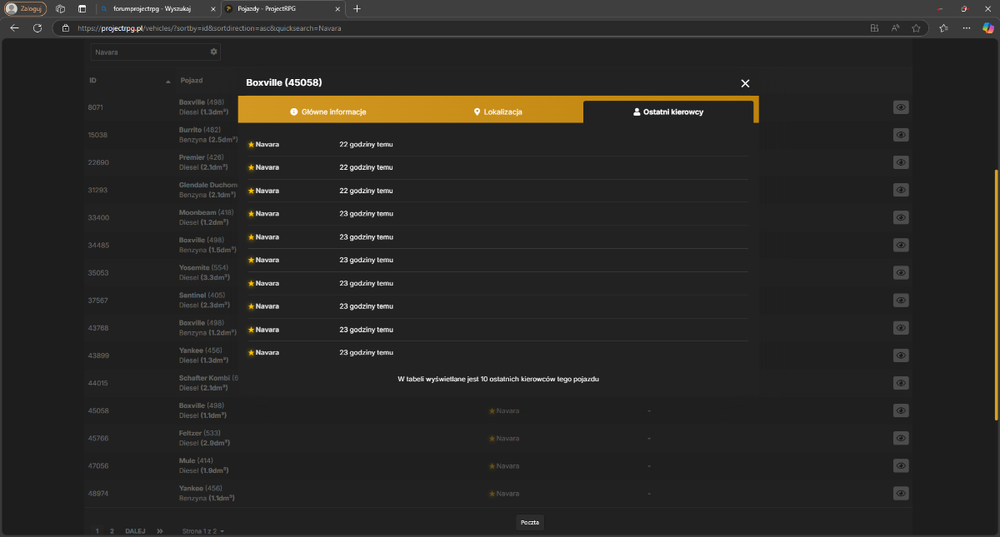Image resolution: width=1000 pixels, height=537 pixels.
Task: Toggle eye icon for vehicle 33400
Action: [x=901, y=217]
